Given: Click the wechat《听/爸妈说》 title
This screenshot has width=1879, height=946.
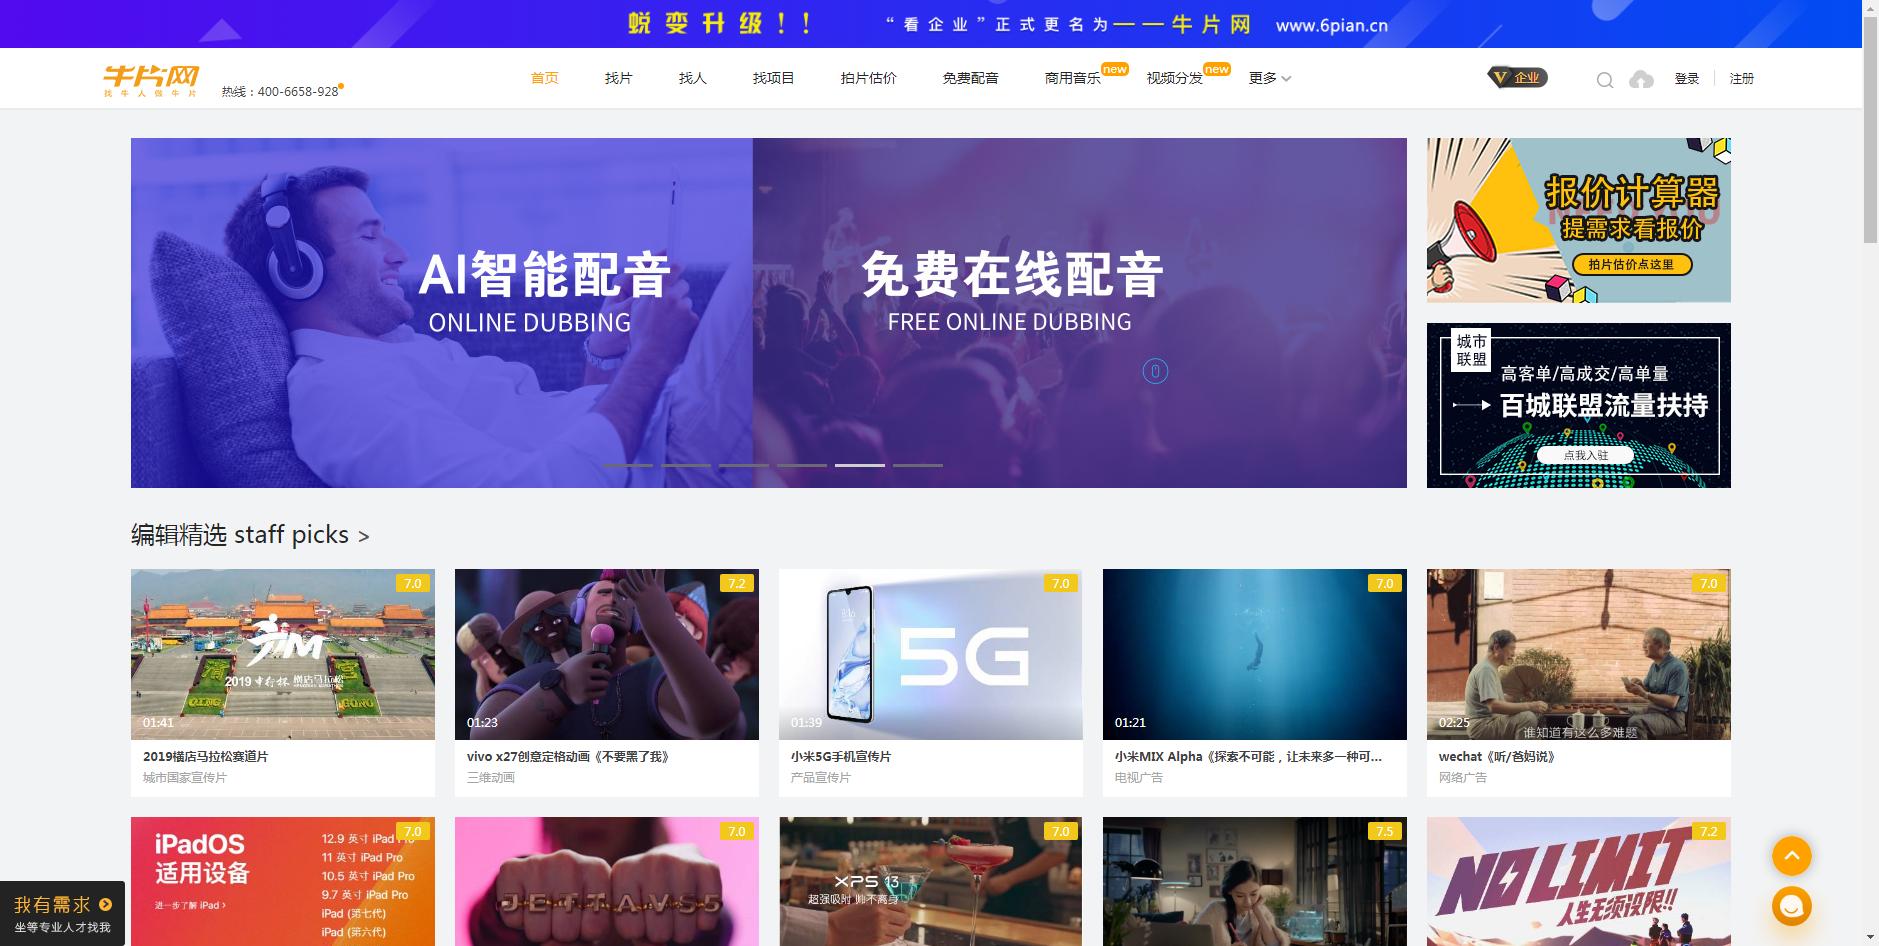Looking at the screenshot, I should pos(1497,757).
